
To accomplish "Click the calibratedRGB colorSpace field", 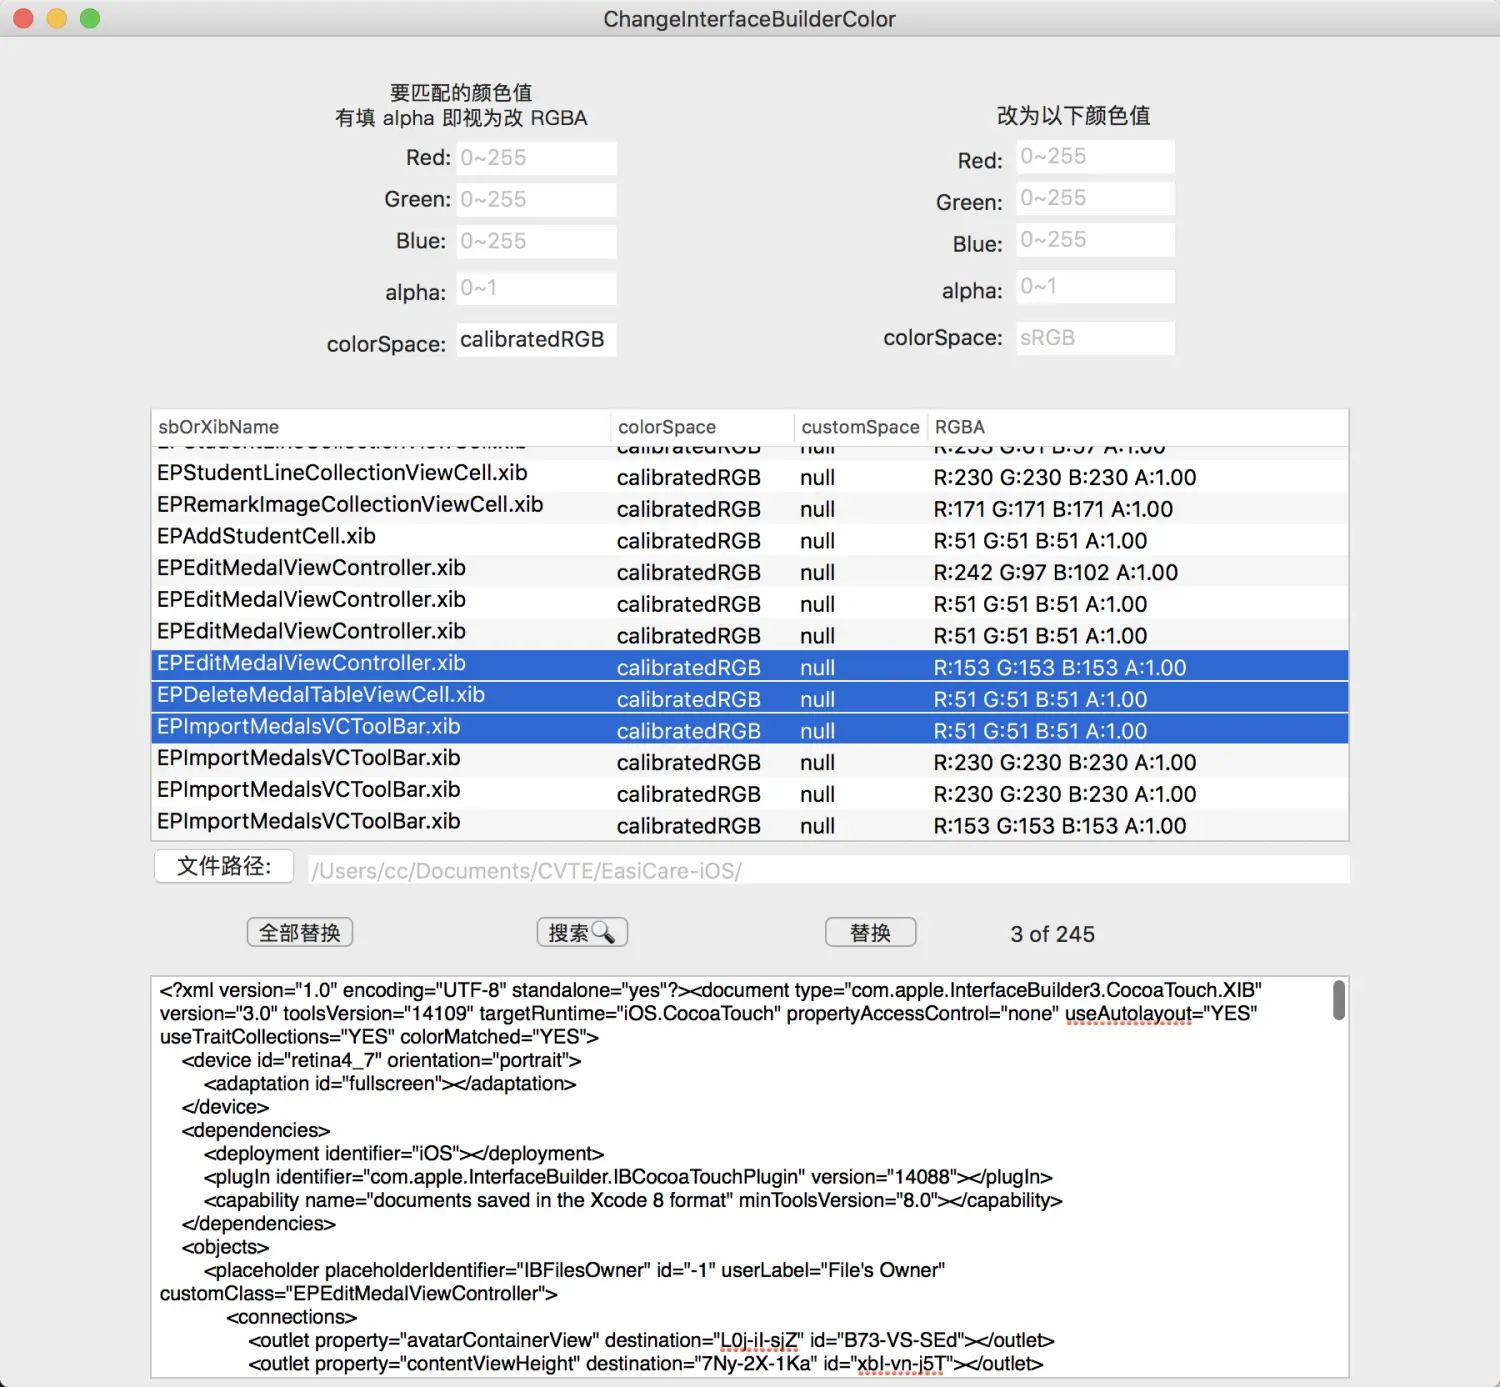I will [536, 339].
